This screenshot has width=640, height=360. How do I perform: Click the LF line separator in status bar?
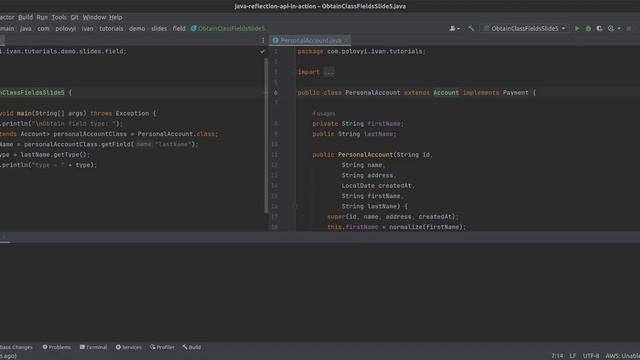pyautogui.click(x=573, y=356)
